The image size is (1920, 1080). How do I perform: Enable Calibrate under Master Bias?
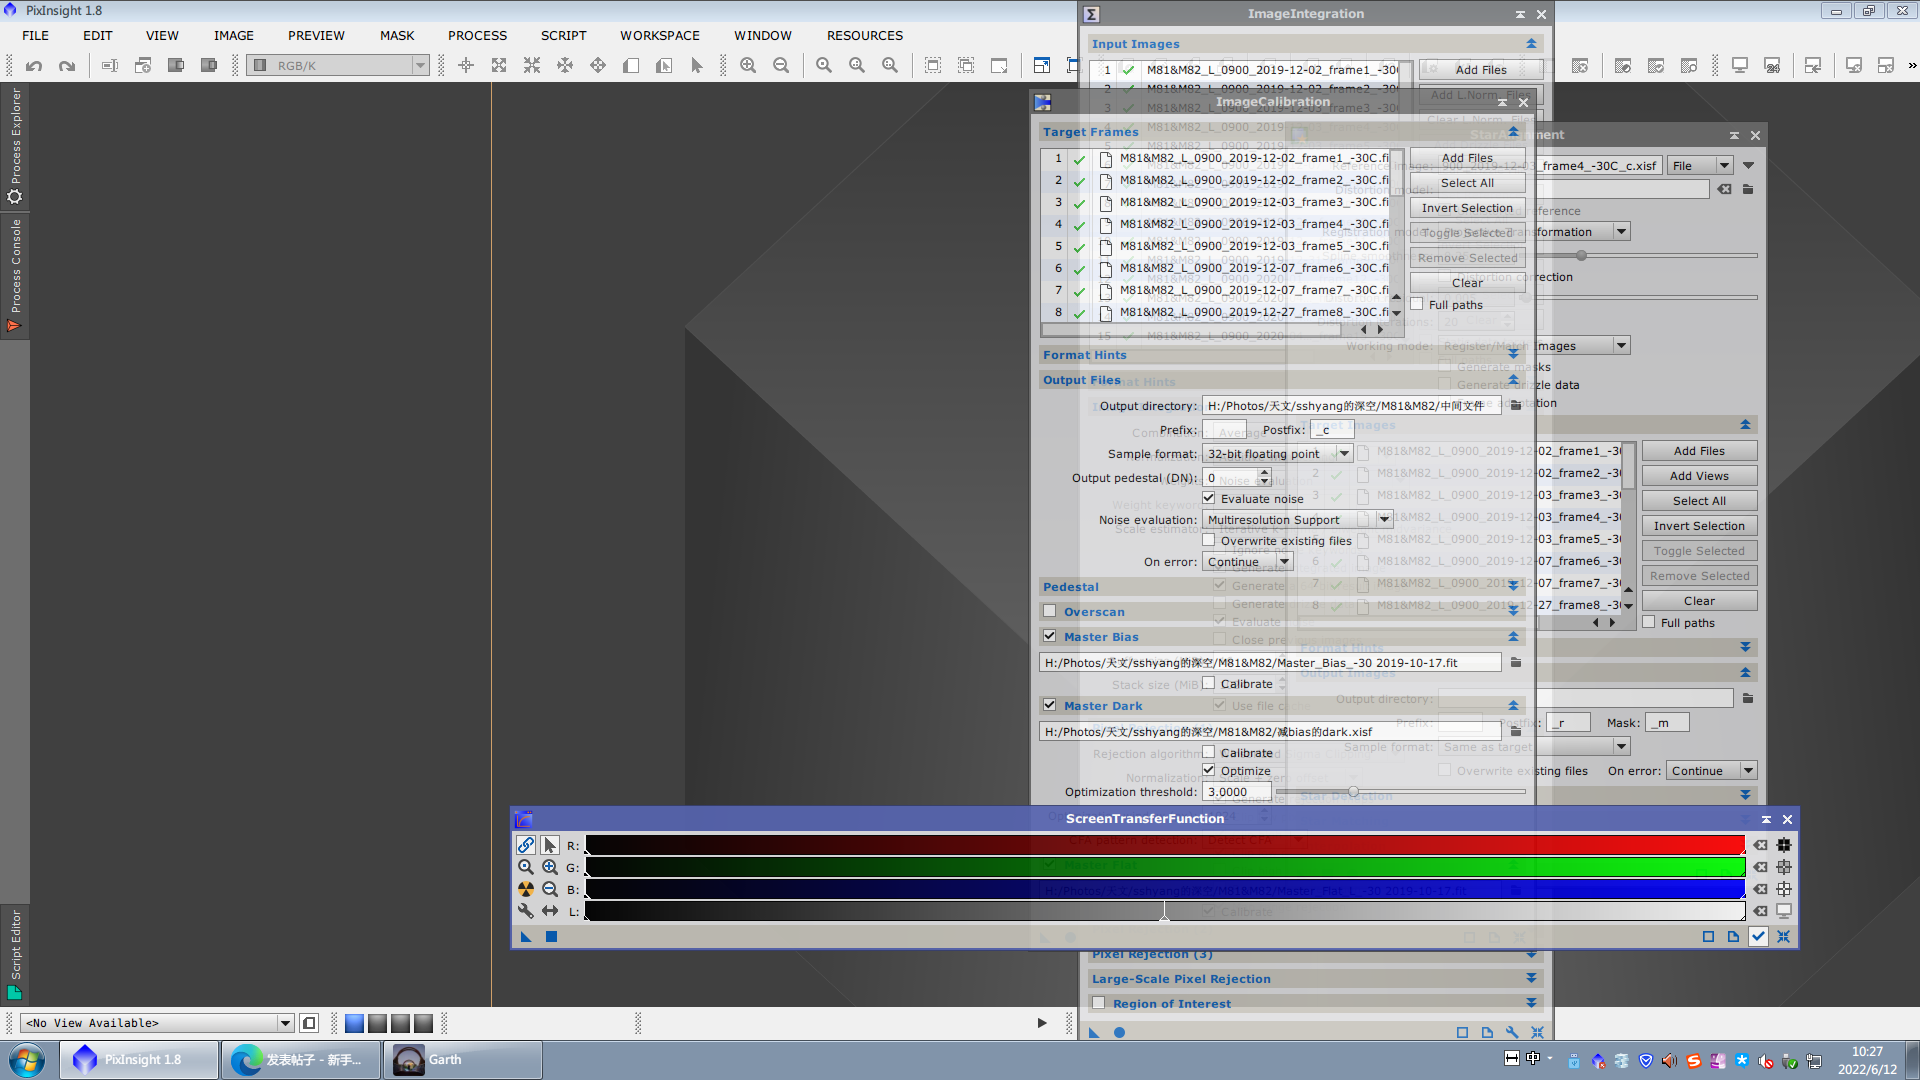pyautogui.click(x=1209, y=684)
